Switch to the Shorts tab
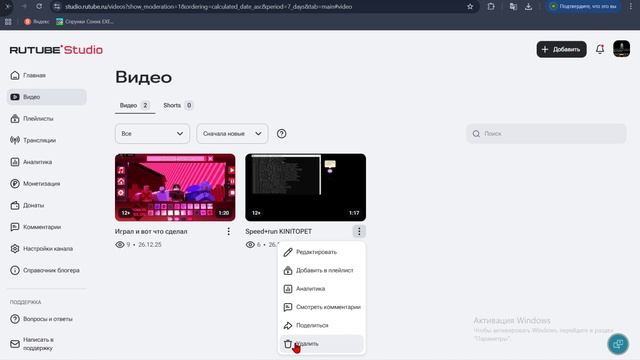The width and height of the screenshot is (640, 360). click(x=178, y=105)
